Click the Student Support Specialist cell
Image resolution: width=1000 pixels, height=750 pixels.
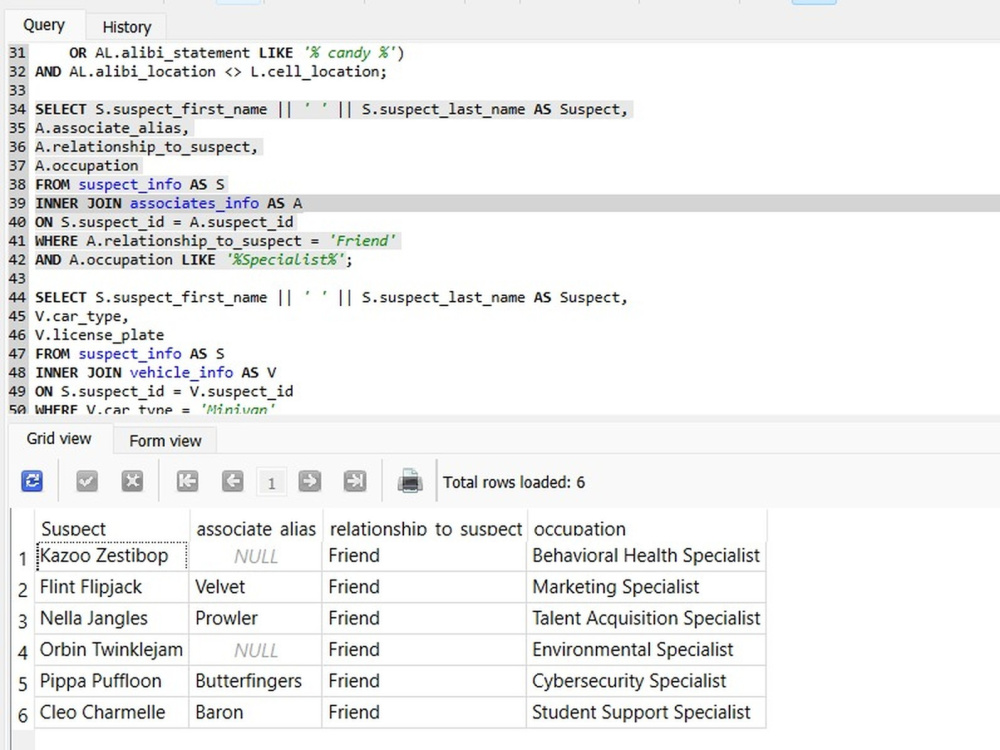[646, 712]
